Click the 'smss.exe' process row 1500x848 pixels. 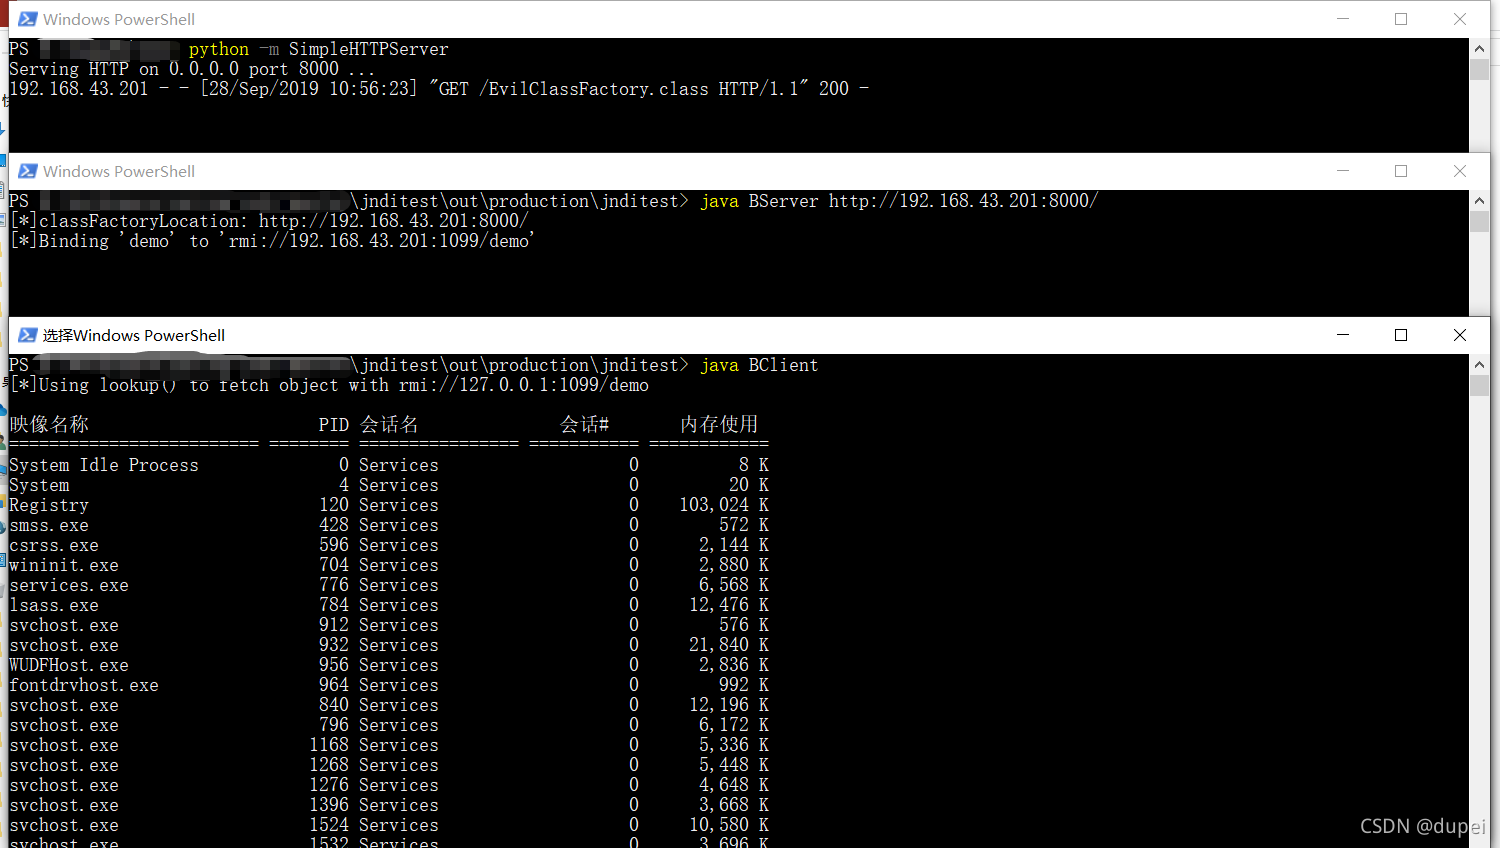[x=389, y=525]
